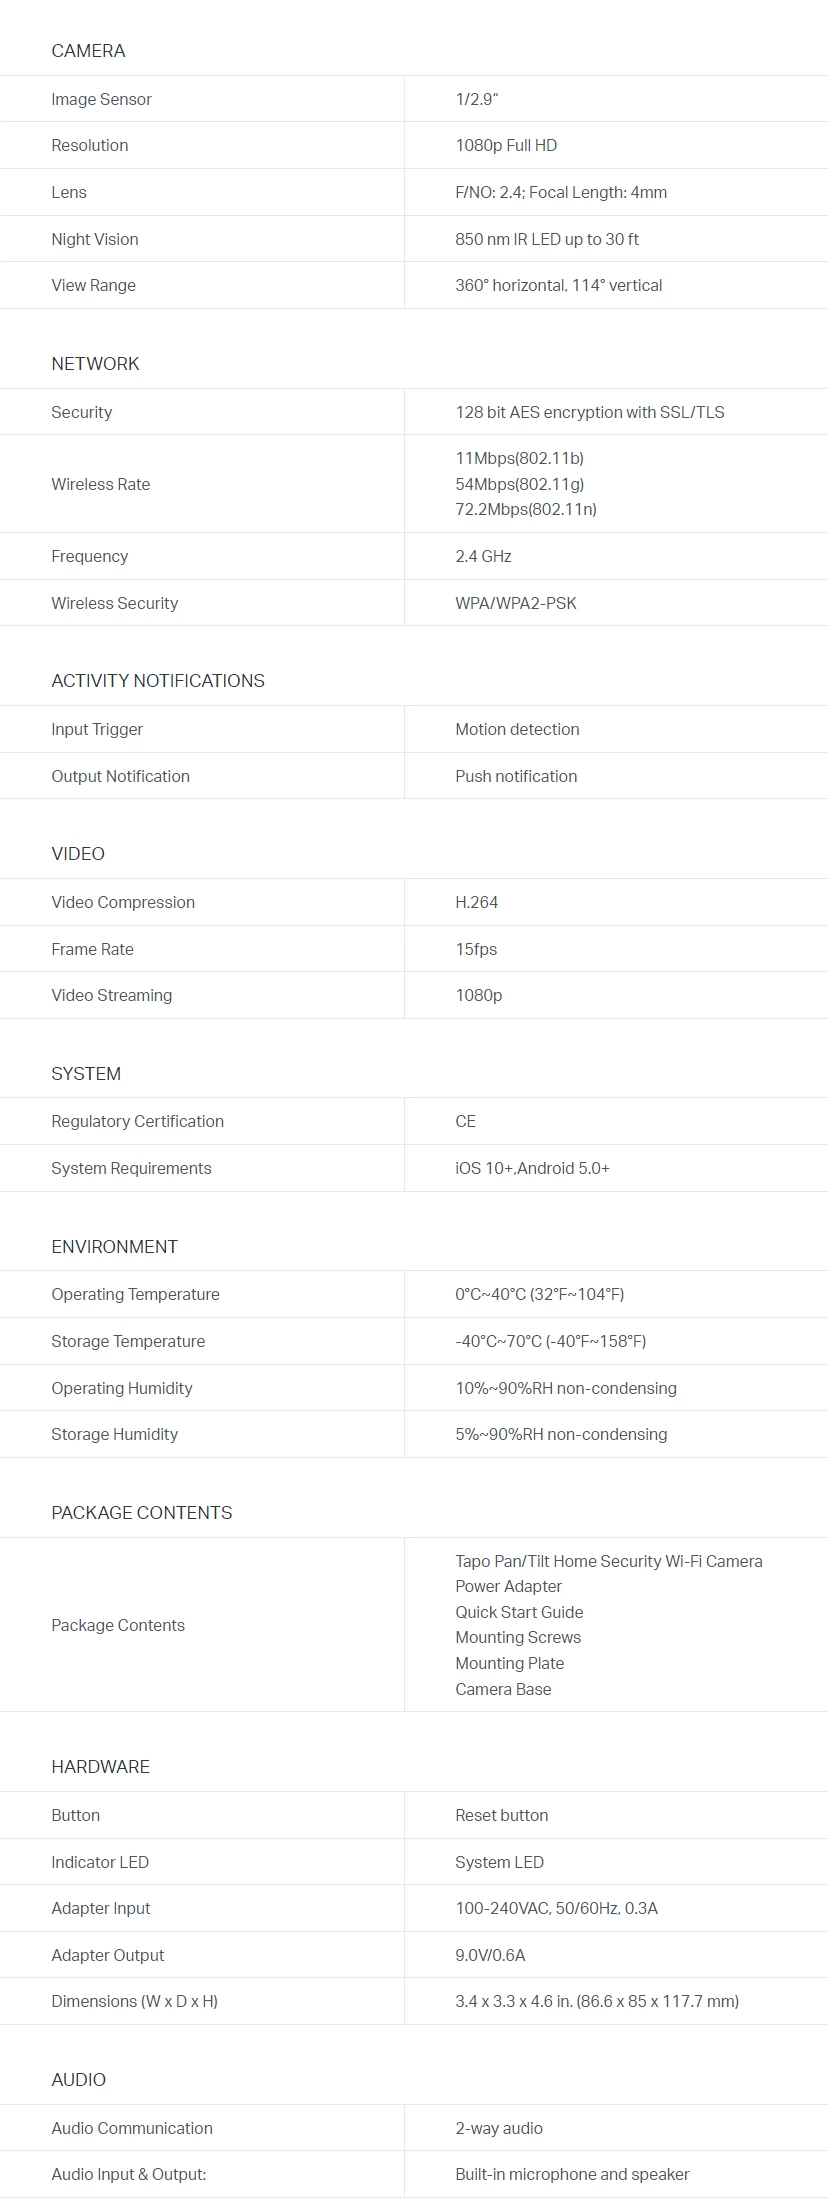Select the WPA/WPA2-PSK wireless security value

pos(516,603)
